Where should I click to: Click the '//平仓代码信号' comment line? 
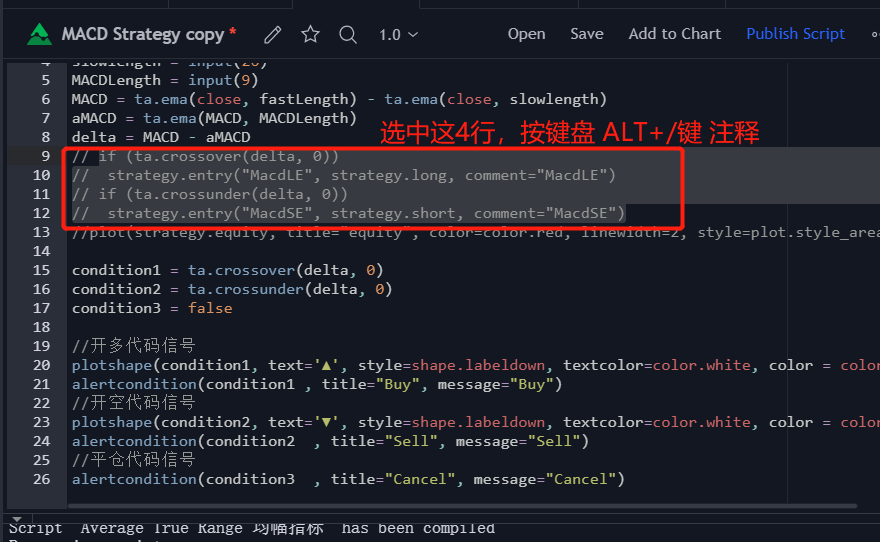tap(134, 460)
